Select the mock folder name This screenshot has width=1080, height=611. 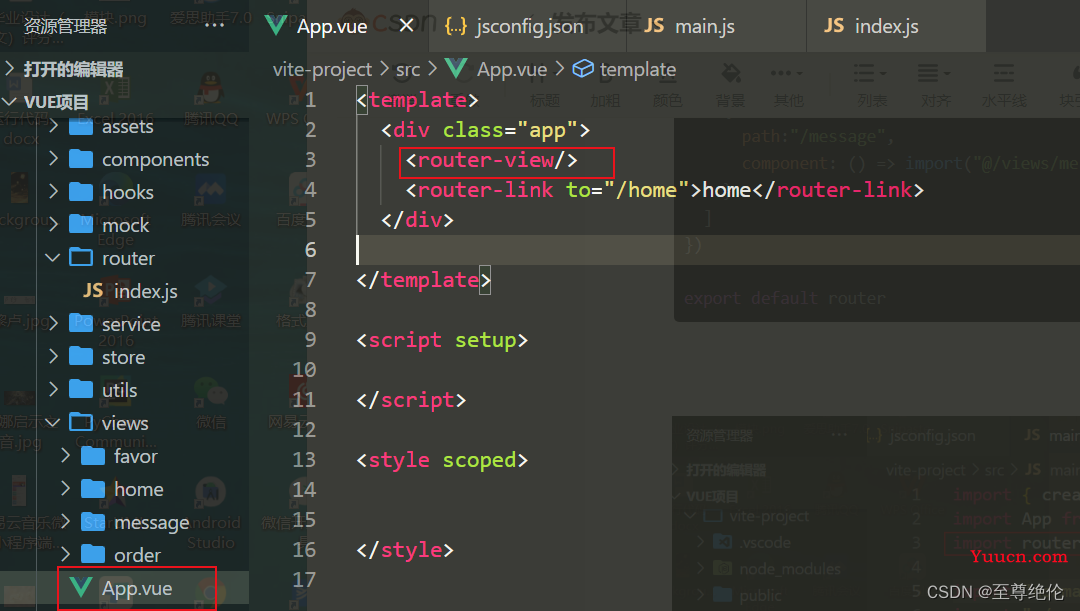tap(125, 225)
